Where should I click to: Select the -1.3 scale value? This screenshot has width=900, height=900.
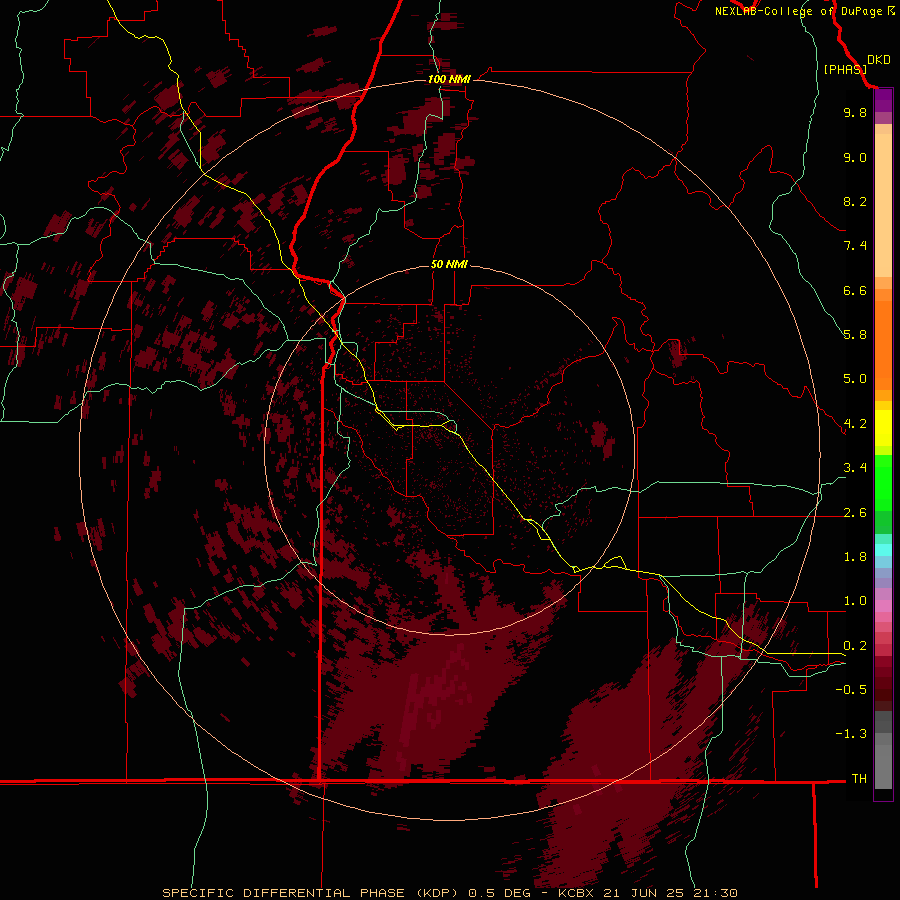851,734
